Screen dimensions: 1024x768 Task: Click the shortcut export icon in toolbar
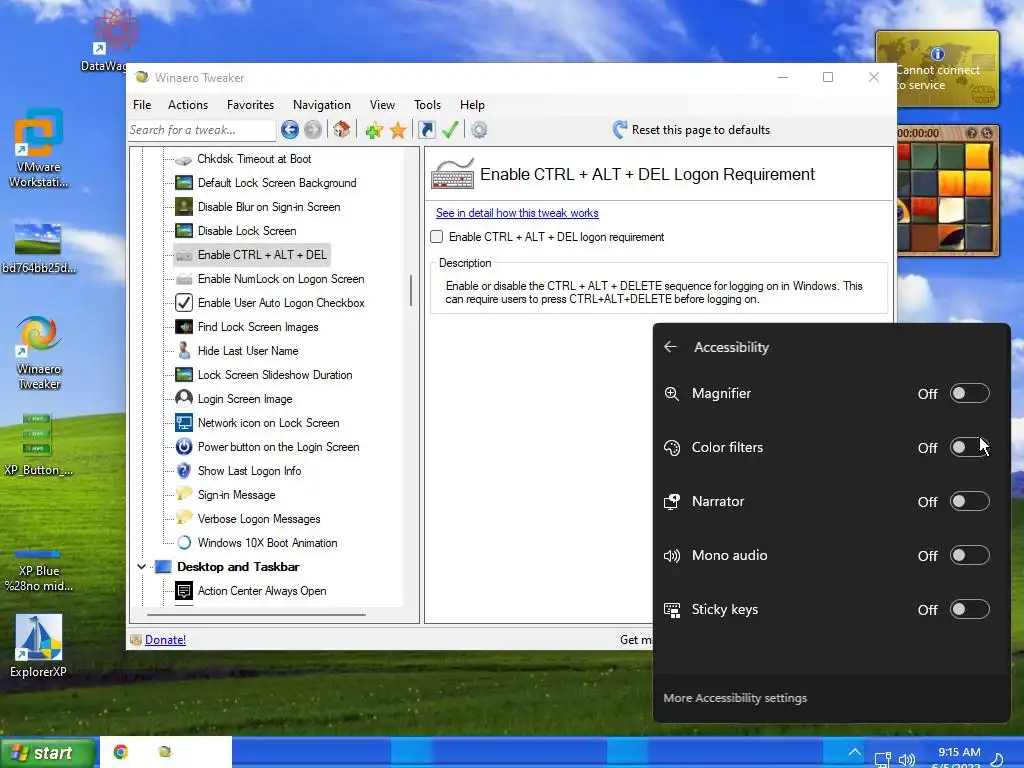(x=426, y=129)
